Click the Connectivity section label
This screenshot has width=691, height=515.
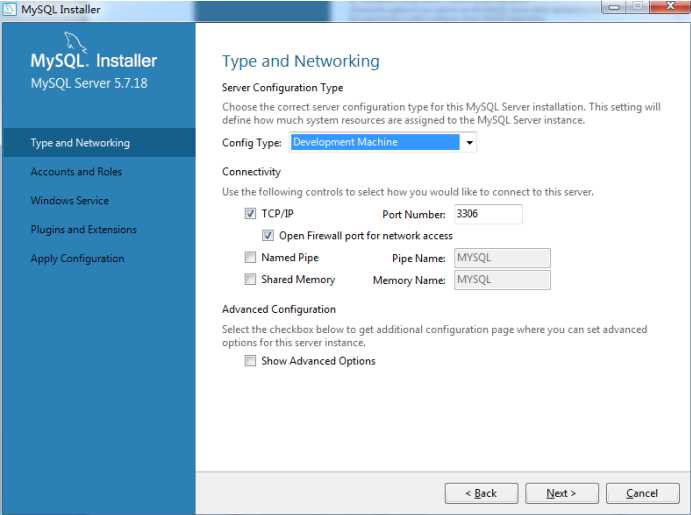[x=251, y=172]
